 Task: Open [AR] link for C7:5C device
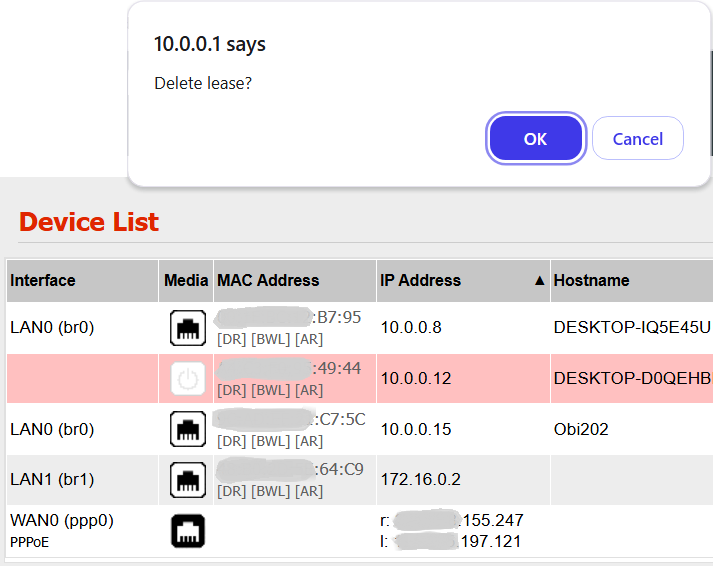click(x=309, y=441)
